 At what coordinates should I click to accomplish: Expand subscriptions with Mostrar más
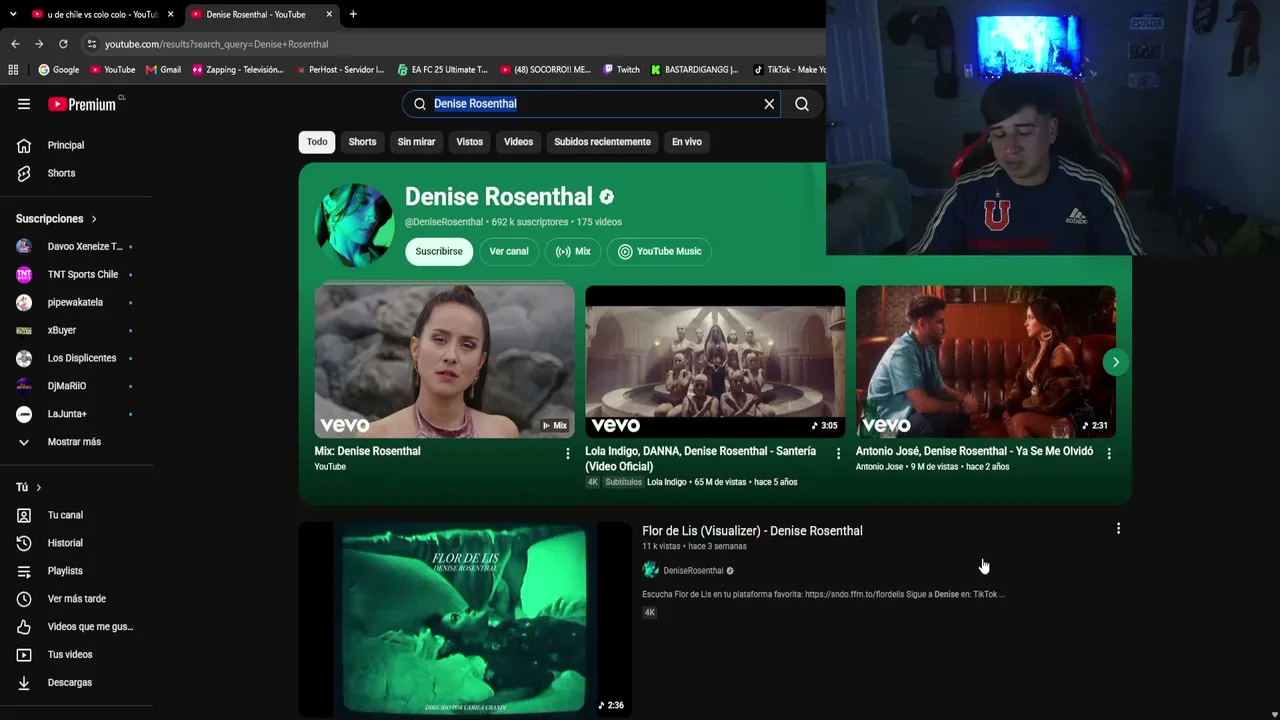[x=76, y=442]
